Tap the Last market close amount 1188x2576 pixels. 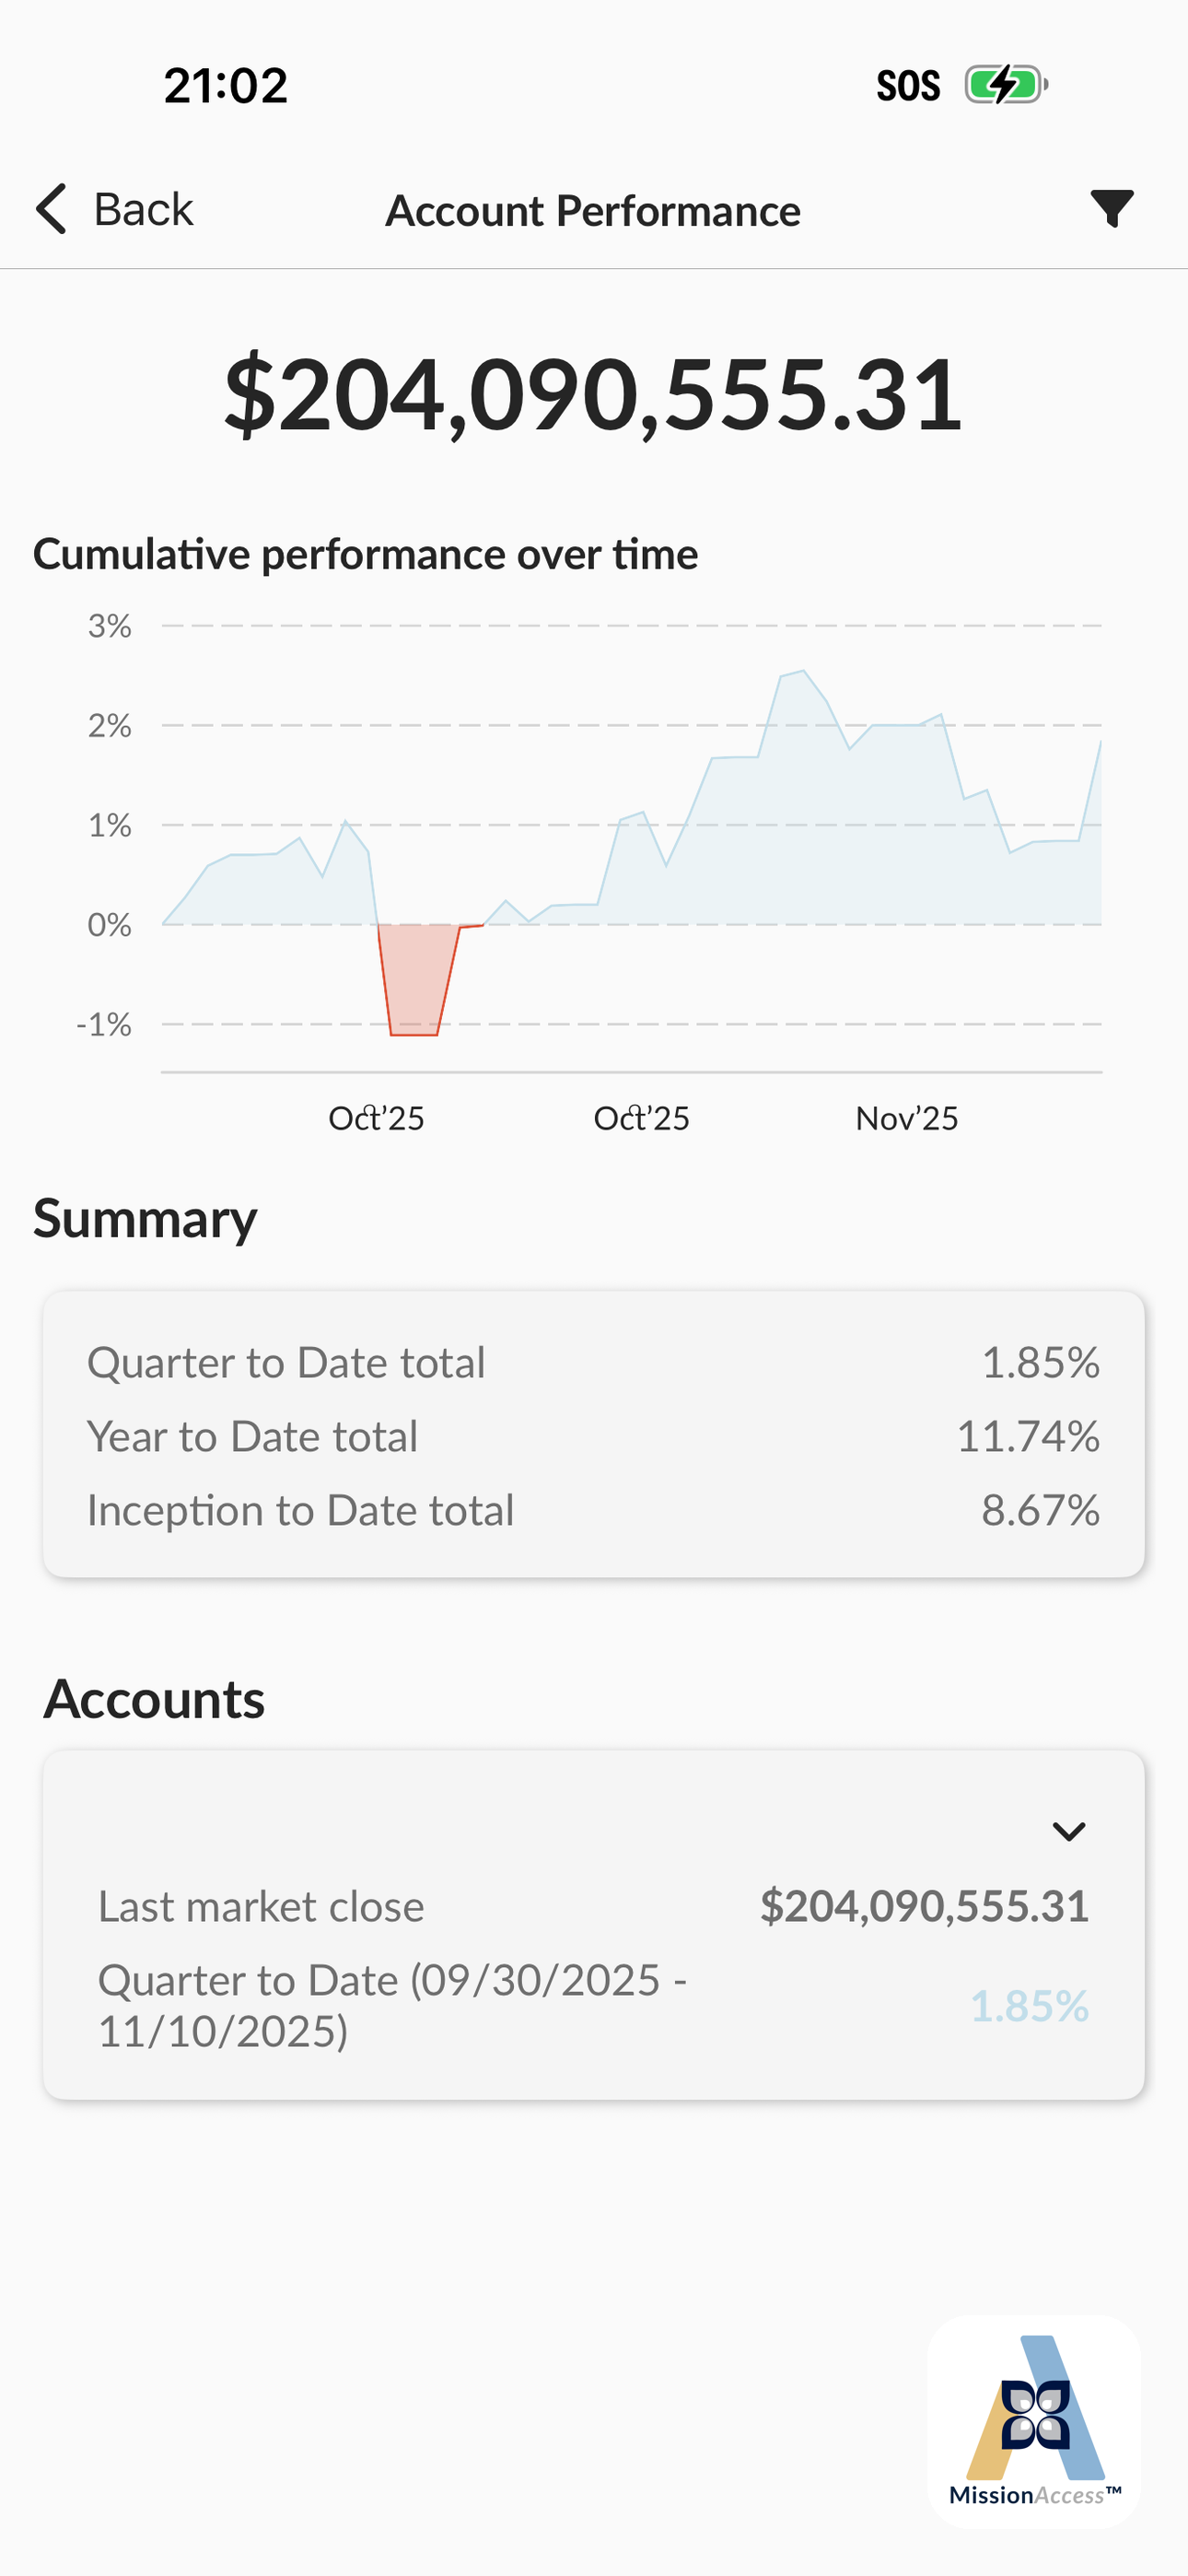point(924,1906)
